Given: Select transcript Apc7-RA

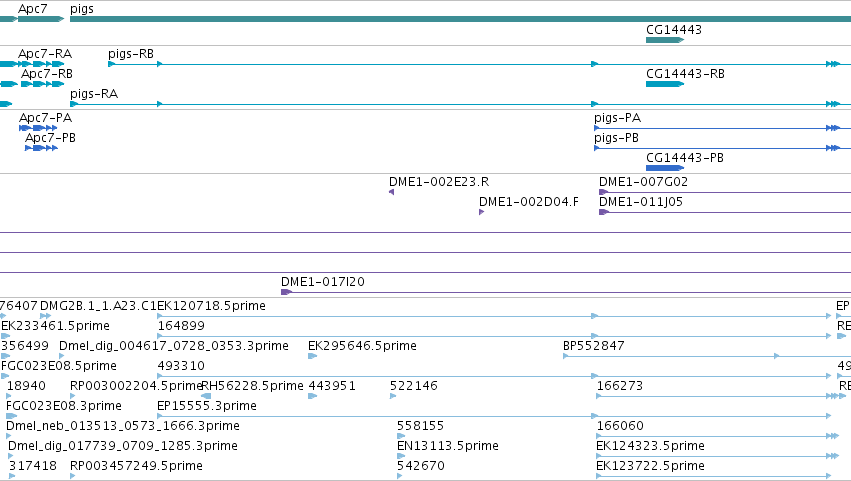Looking at the screenshot, I should [45, 54].
